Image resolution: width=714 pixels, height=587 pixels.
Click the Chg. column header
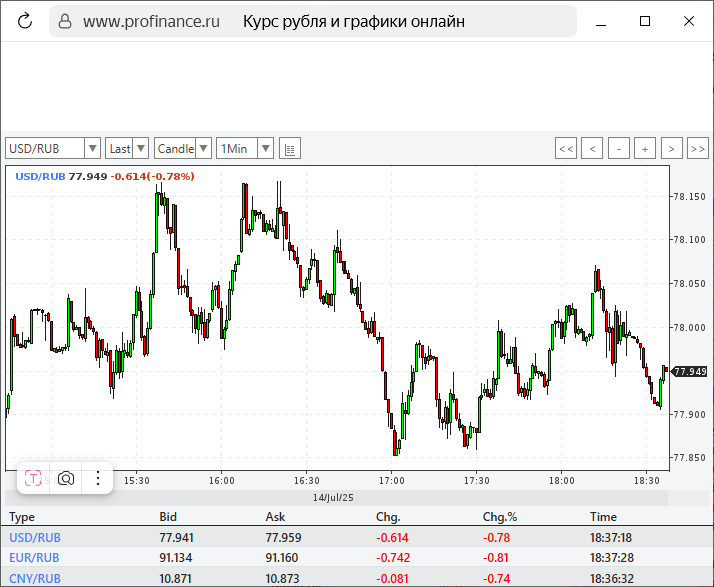(388, 517)
